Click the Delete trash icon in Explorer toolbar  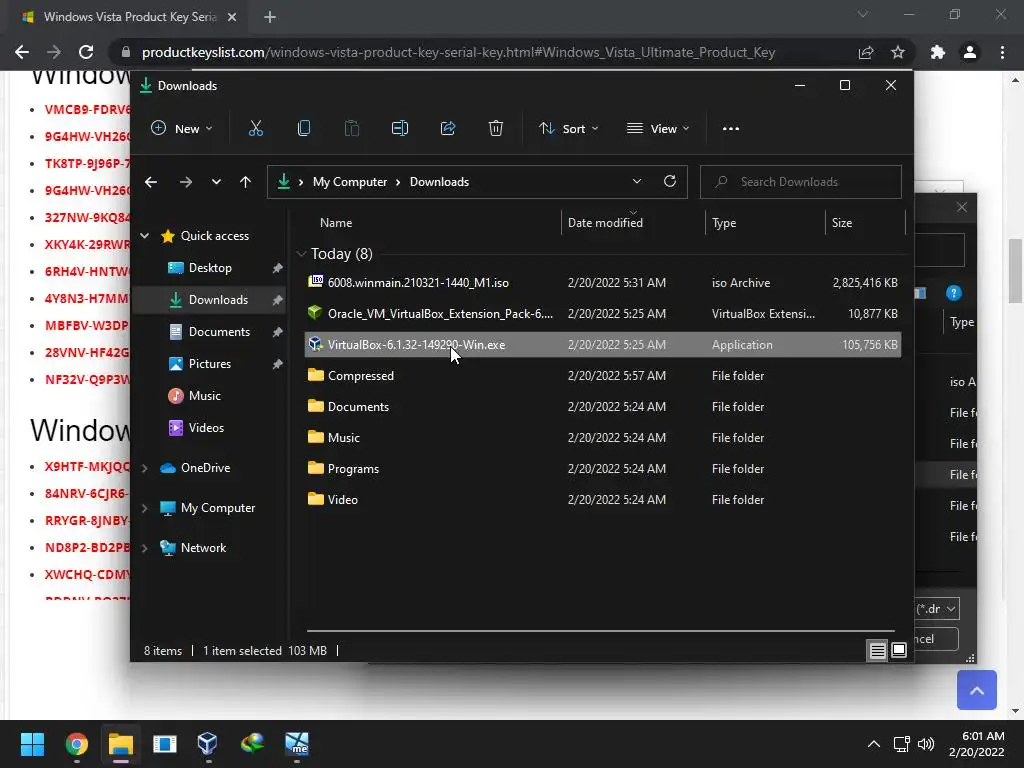(496, 129)
